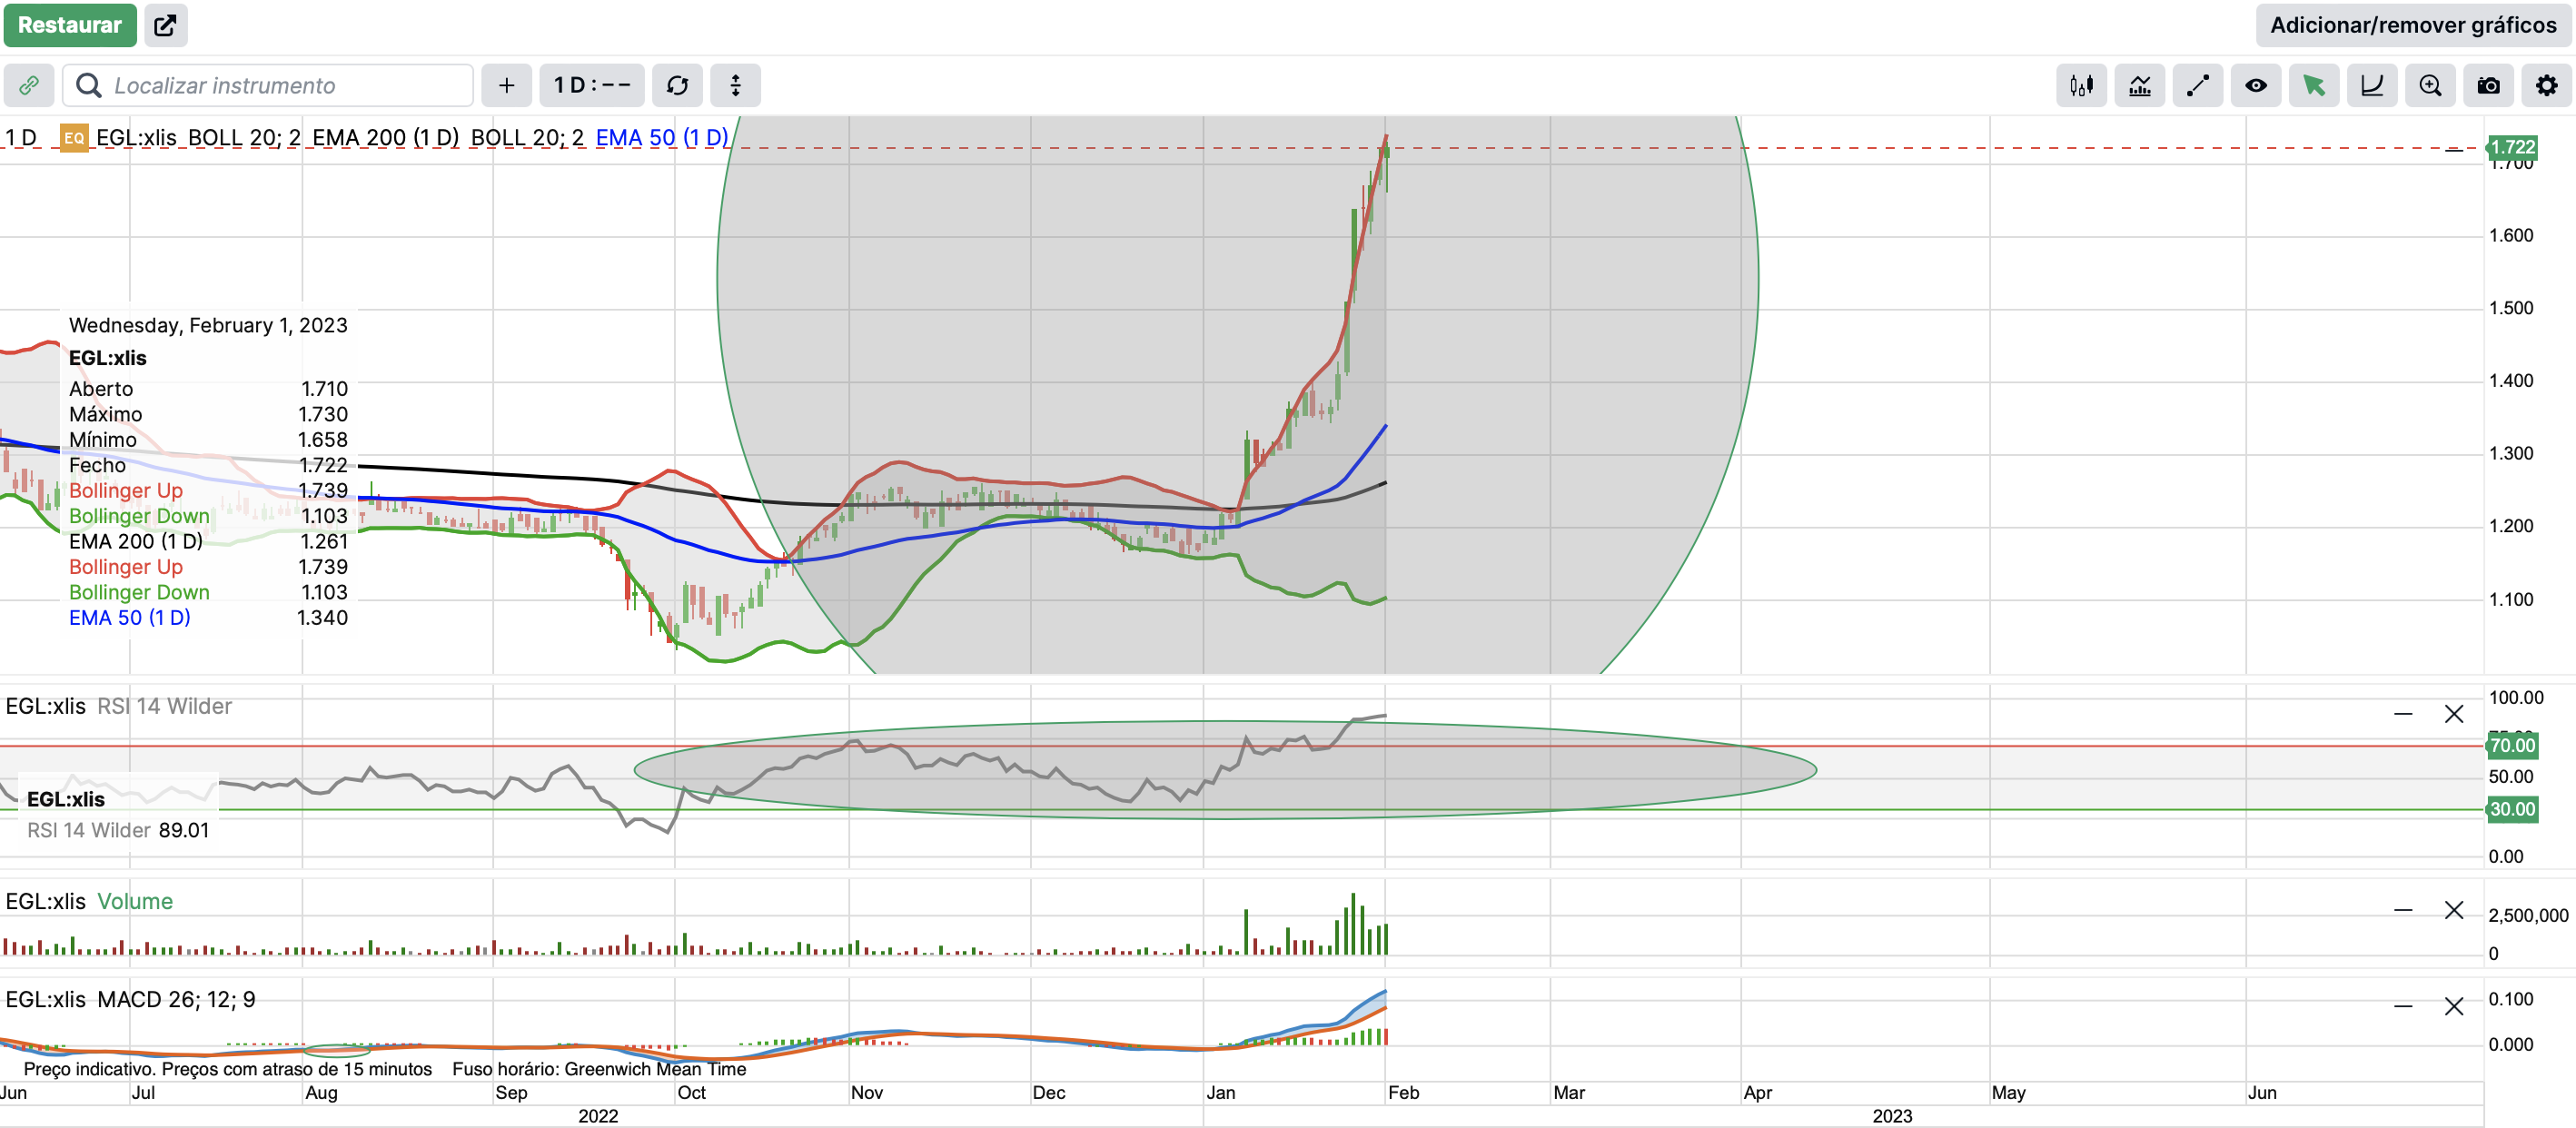
Task: Minimize the RSI 14 Wilder panel
Action: click(2403, 714)
